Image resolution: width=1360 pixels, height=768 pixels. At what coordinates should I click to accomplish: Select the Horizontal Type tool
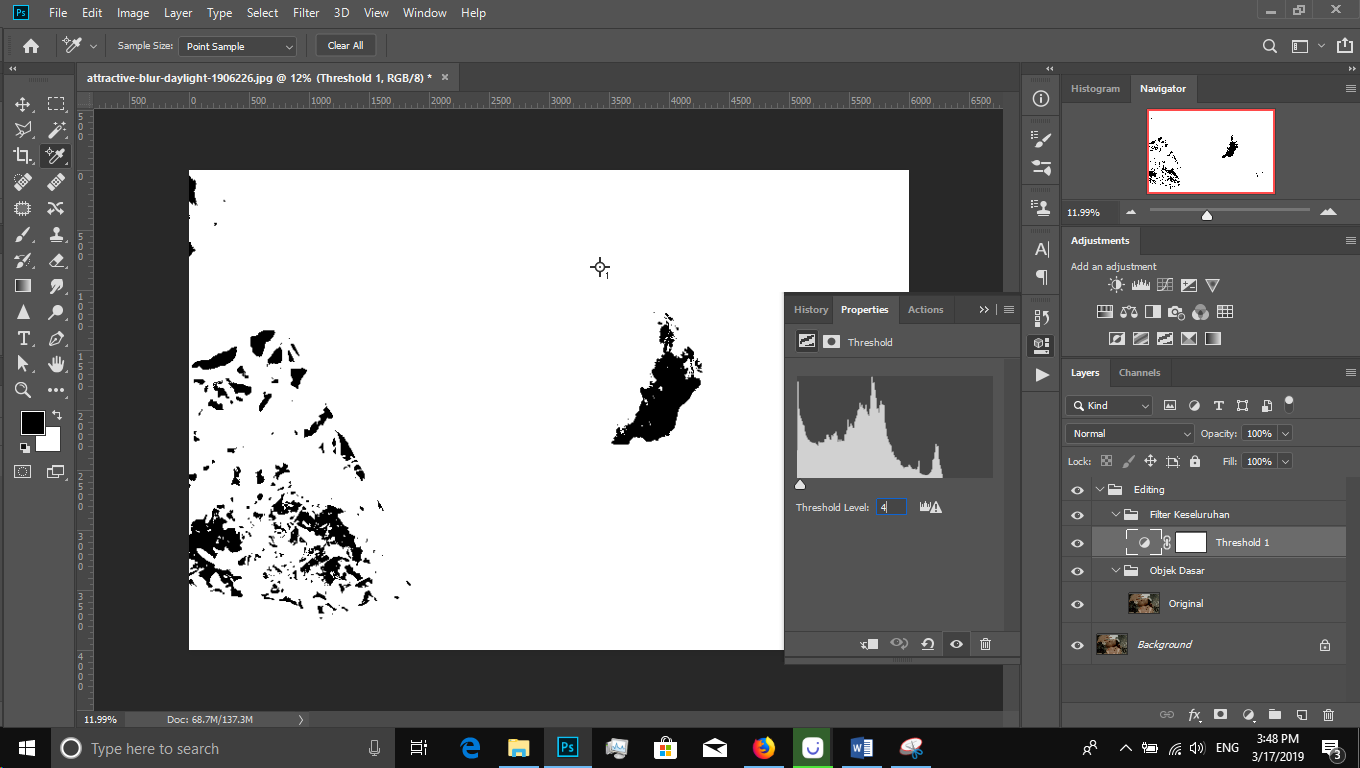[x=22, y=338]
